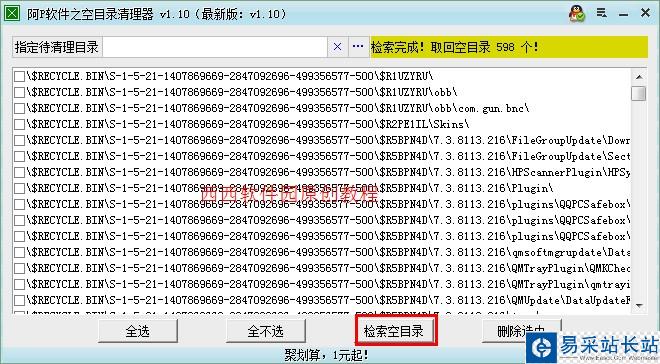660x364 pixels.
Task: Select checkbox of FileGroupUpdate\Dowr row
Action: 19,140
